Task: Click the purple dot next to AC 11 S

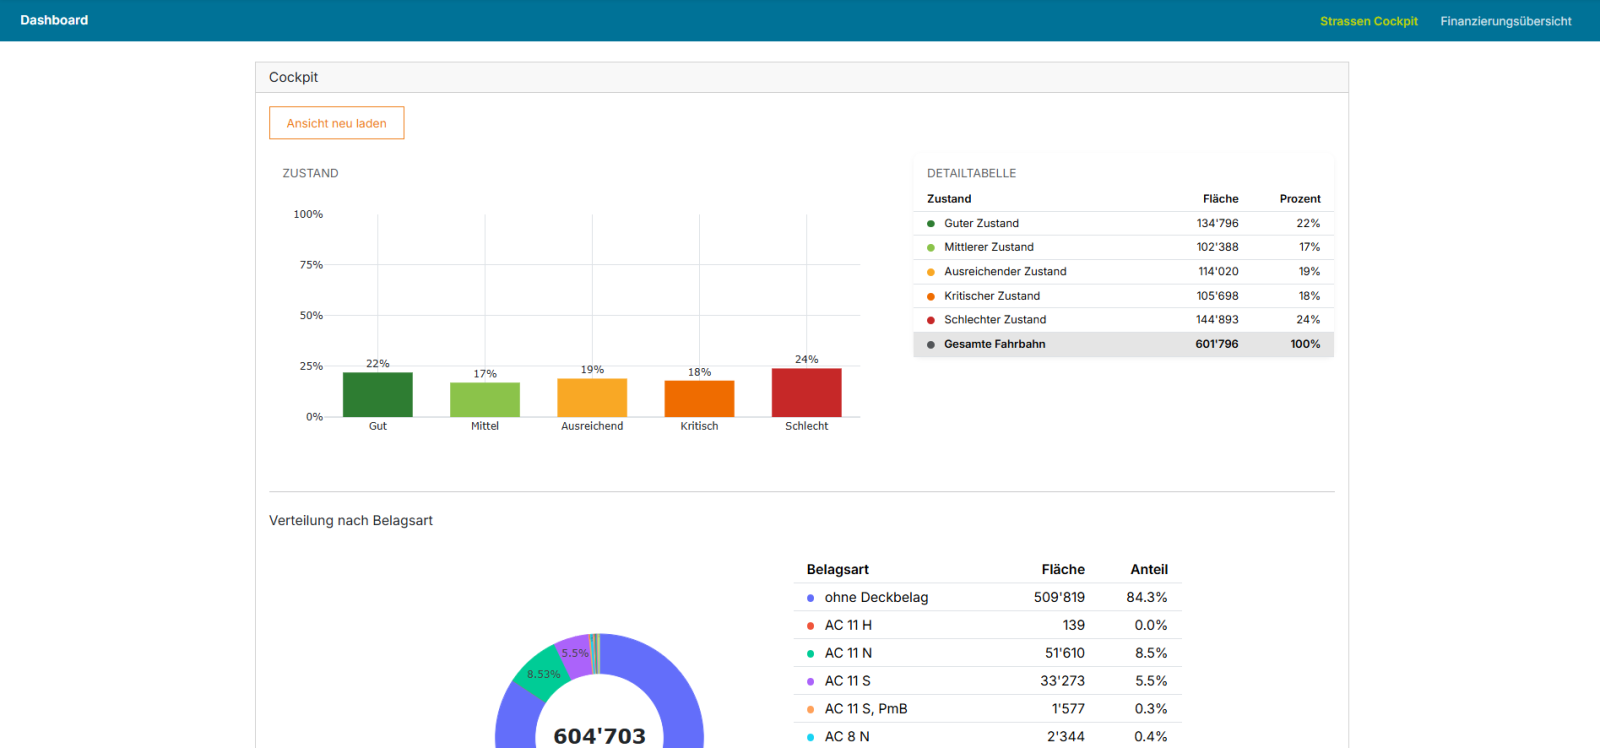Action: 810,682
